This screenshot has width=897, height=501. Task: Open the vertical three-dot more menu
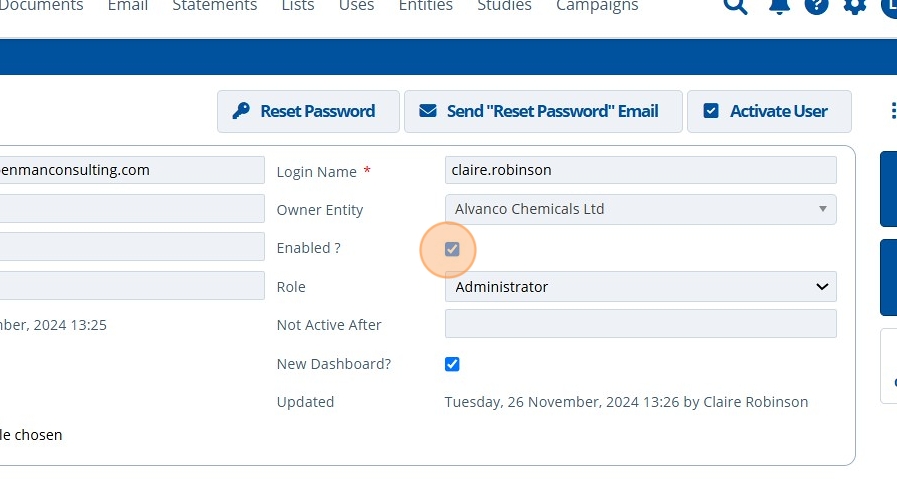click(892, 111)
